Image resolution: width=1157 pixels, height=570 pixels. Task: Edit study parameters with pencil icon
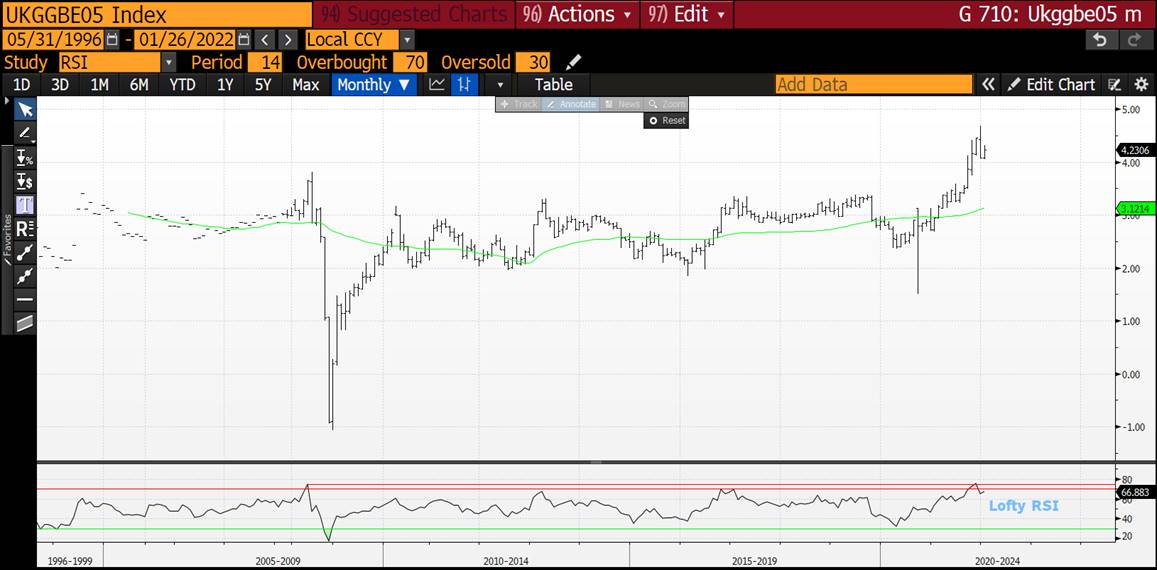573,62
